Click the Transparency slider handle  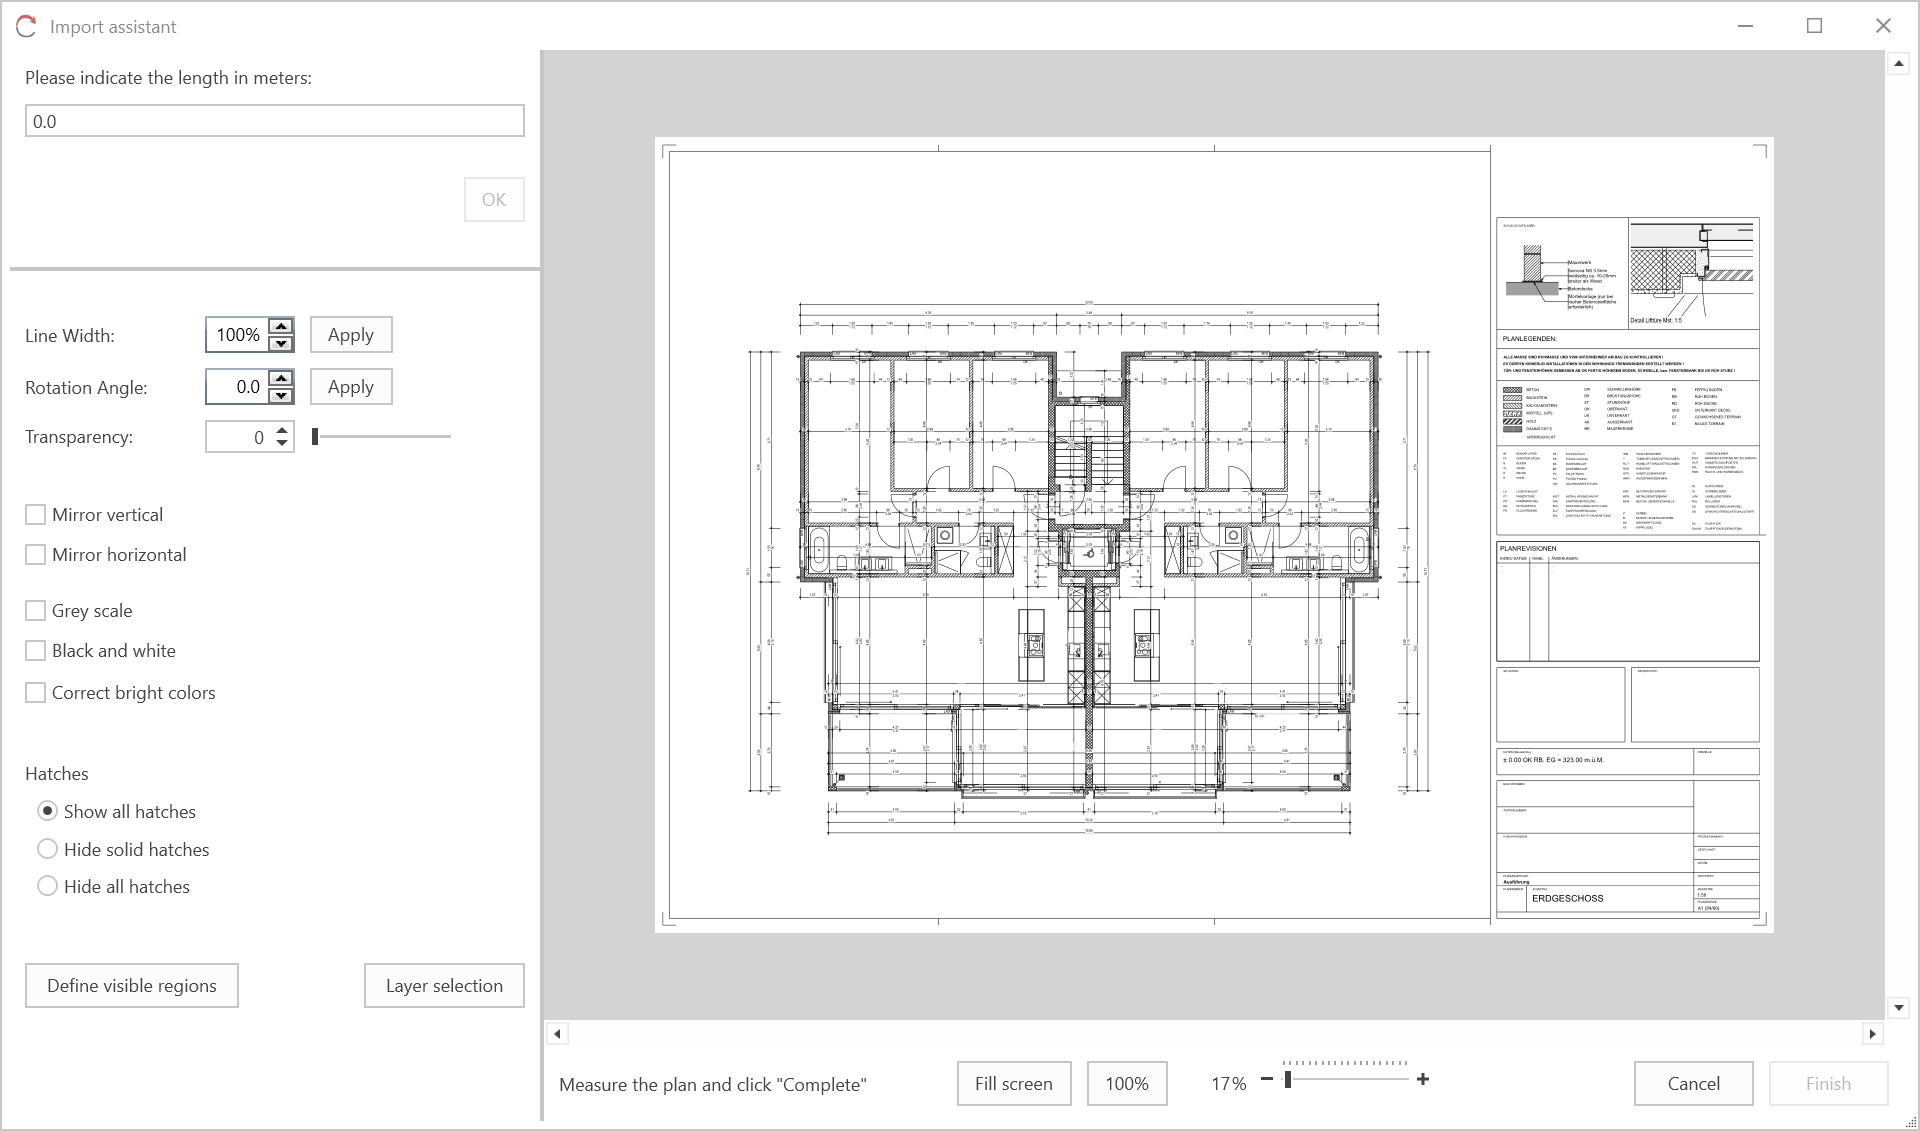coord(315,437)
